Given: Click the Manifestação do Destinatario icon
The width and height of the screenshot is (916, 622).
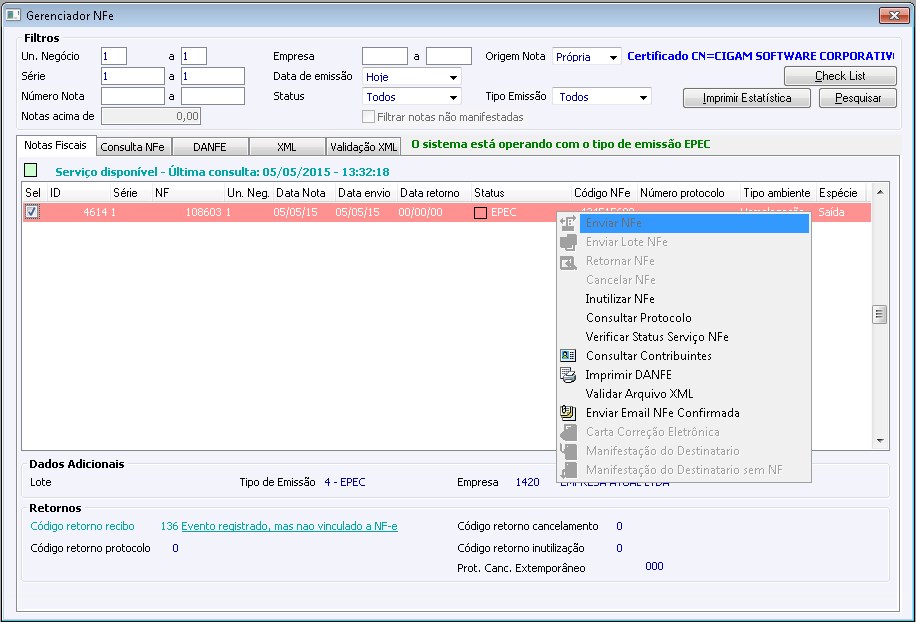Looking at the screenshot, I should 568,451.
